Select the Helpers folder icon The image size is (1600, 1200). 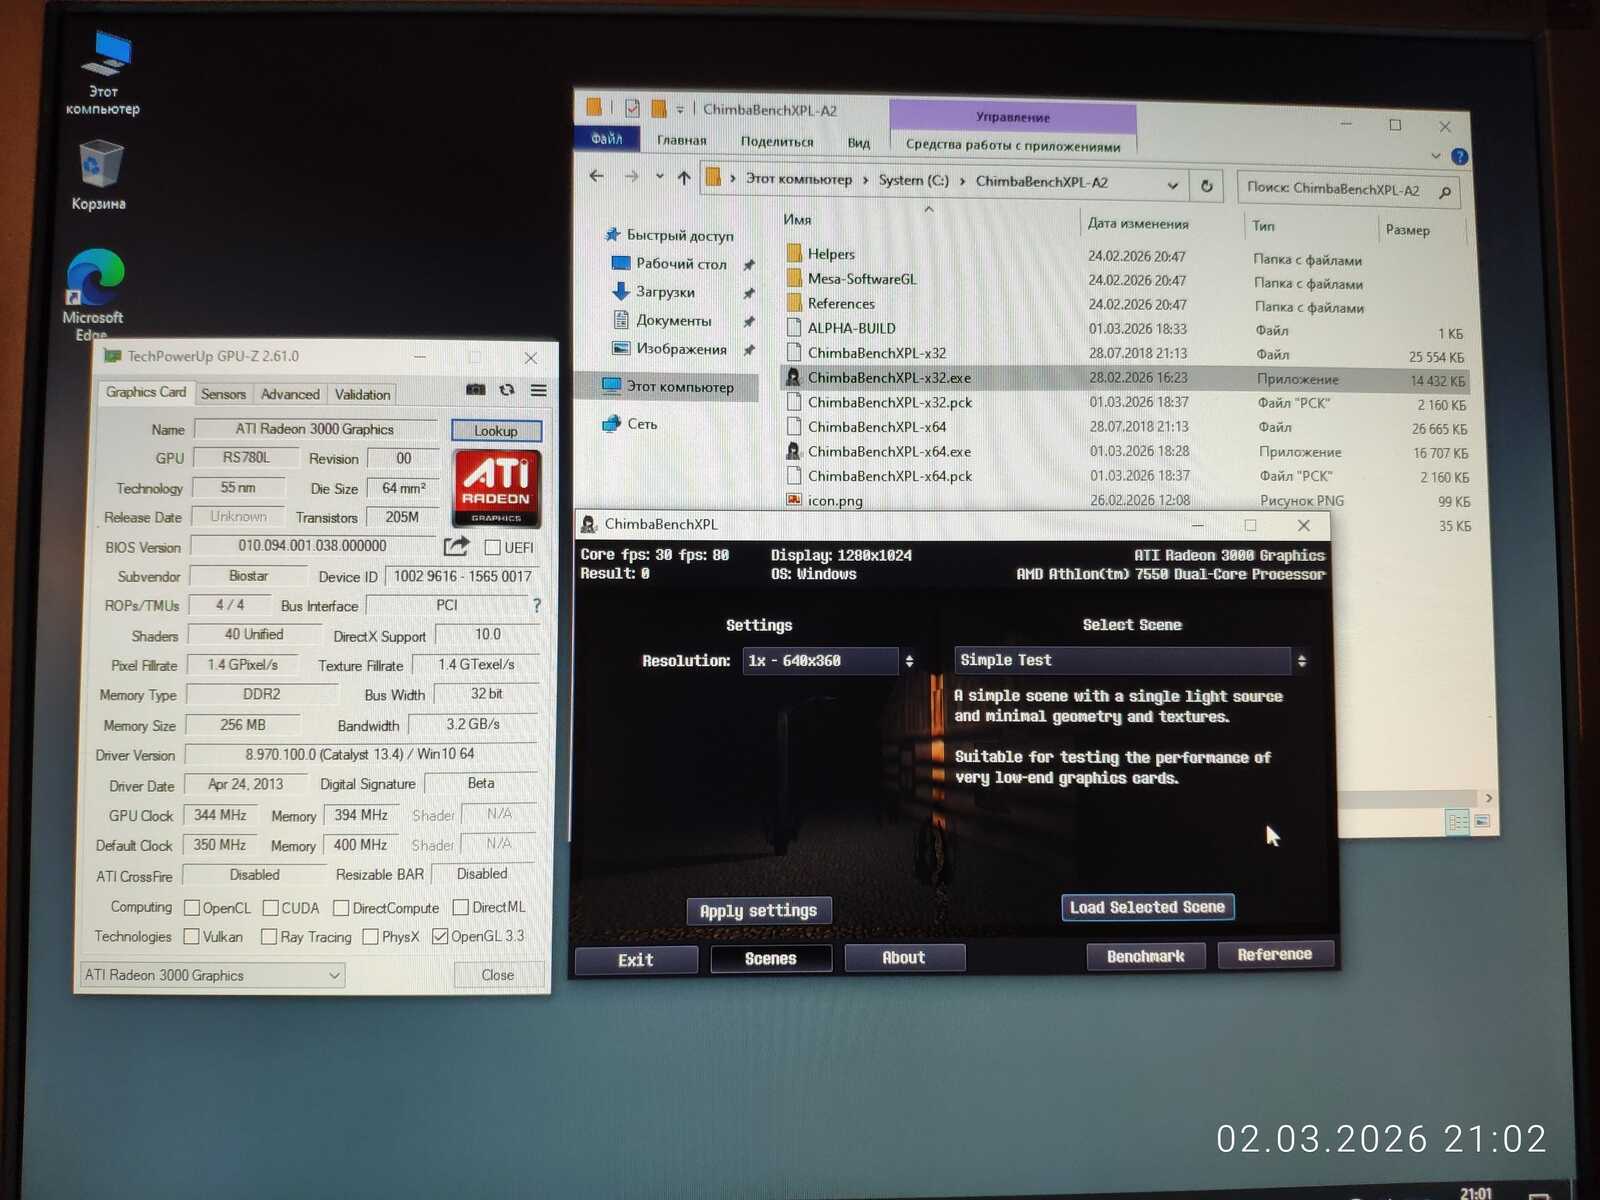(795, 253)
